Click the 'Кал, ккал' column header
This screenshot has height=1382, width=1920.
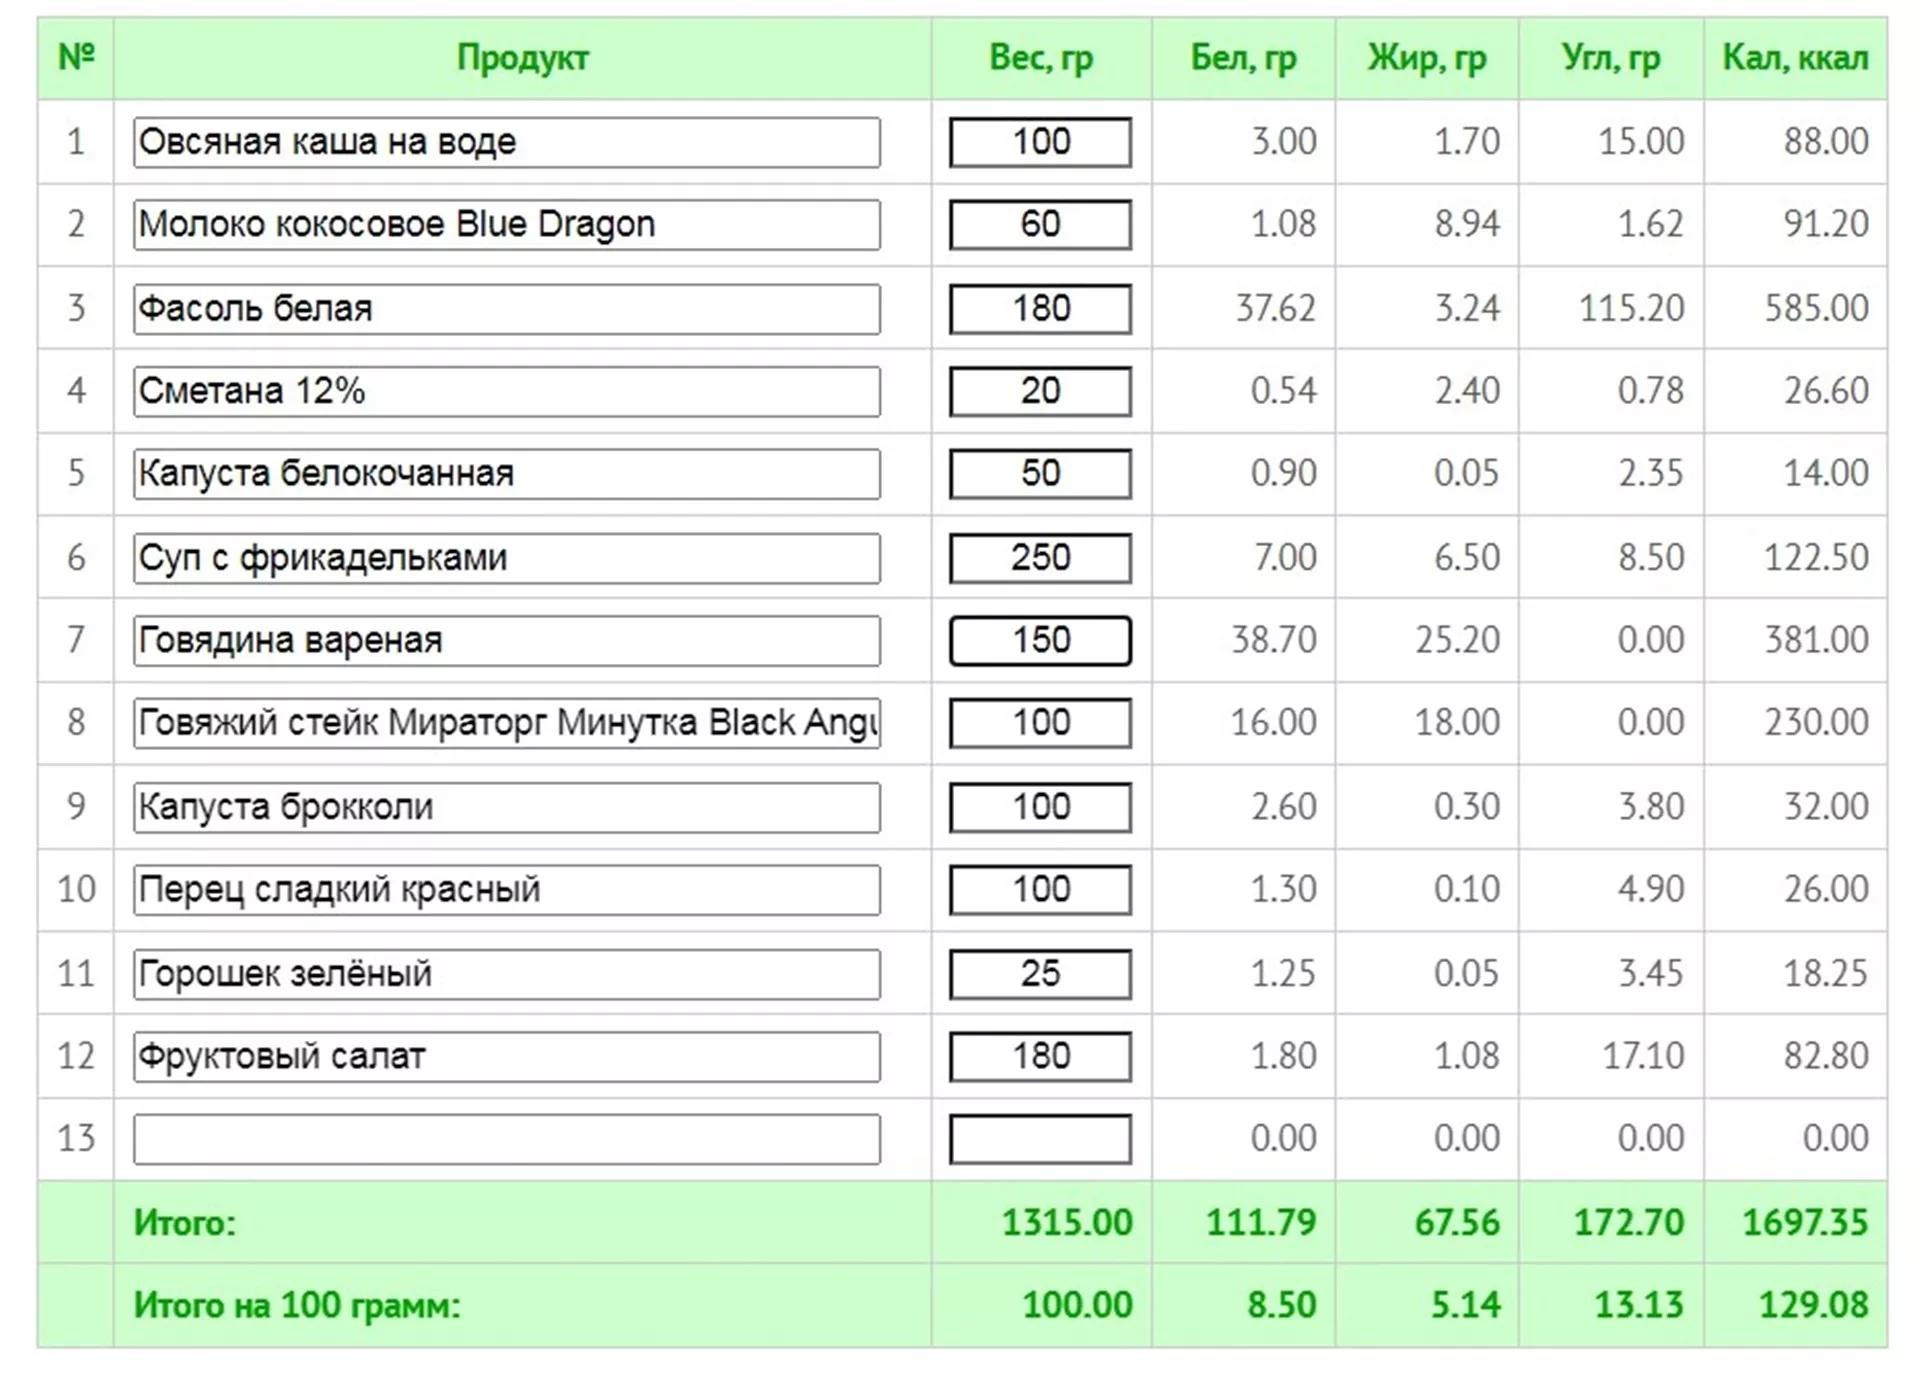pyautogui.click(x=1795, y=58)
